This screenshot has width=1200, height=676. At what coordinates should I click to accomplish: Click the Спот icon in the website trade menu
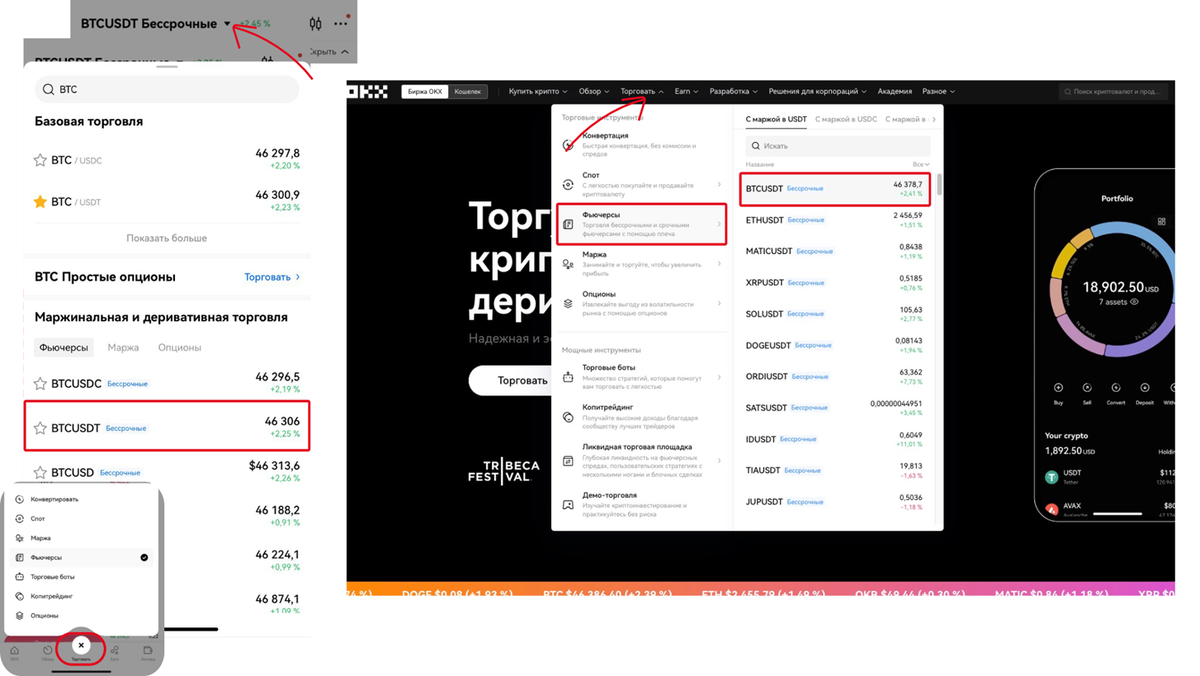pyautogui.click(x=568, y=185)
